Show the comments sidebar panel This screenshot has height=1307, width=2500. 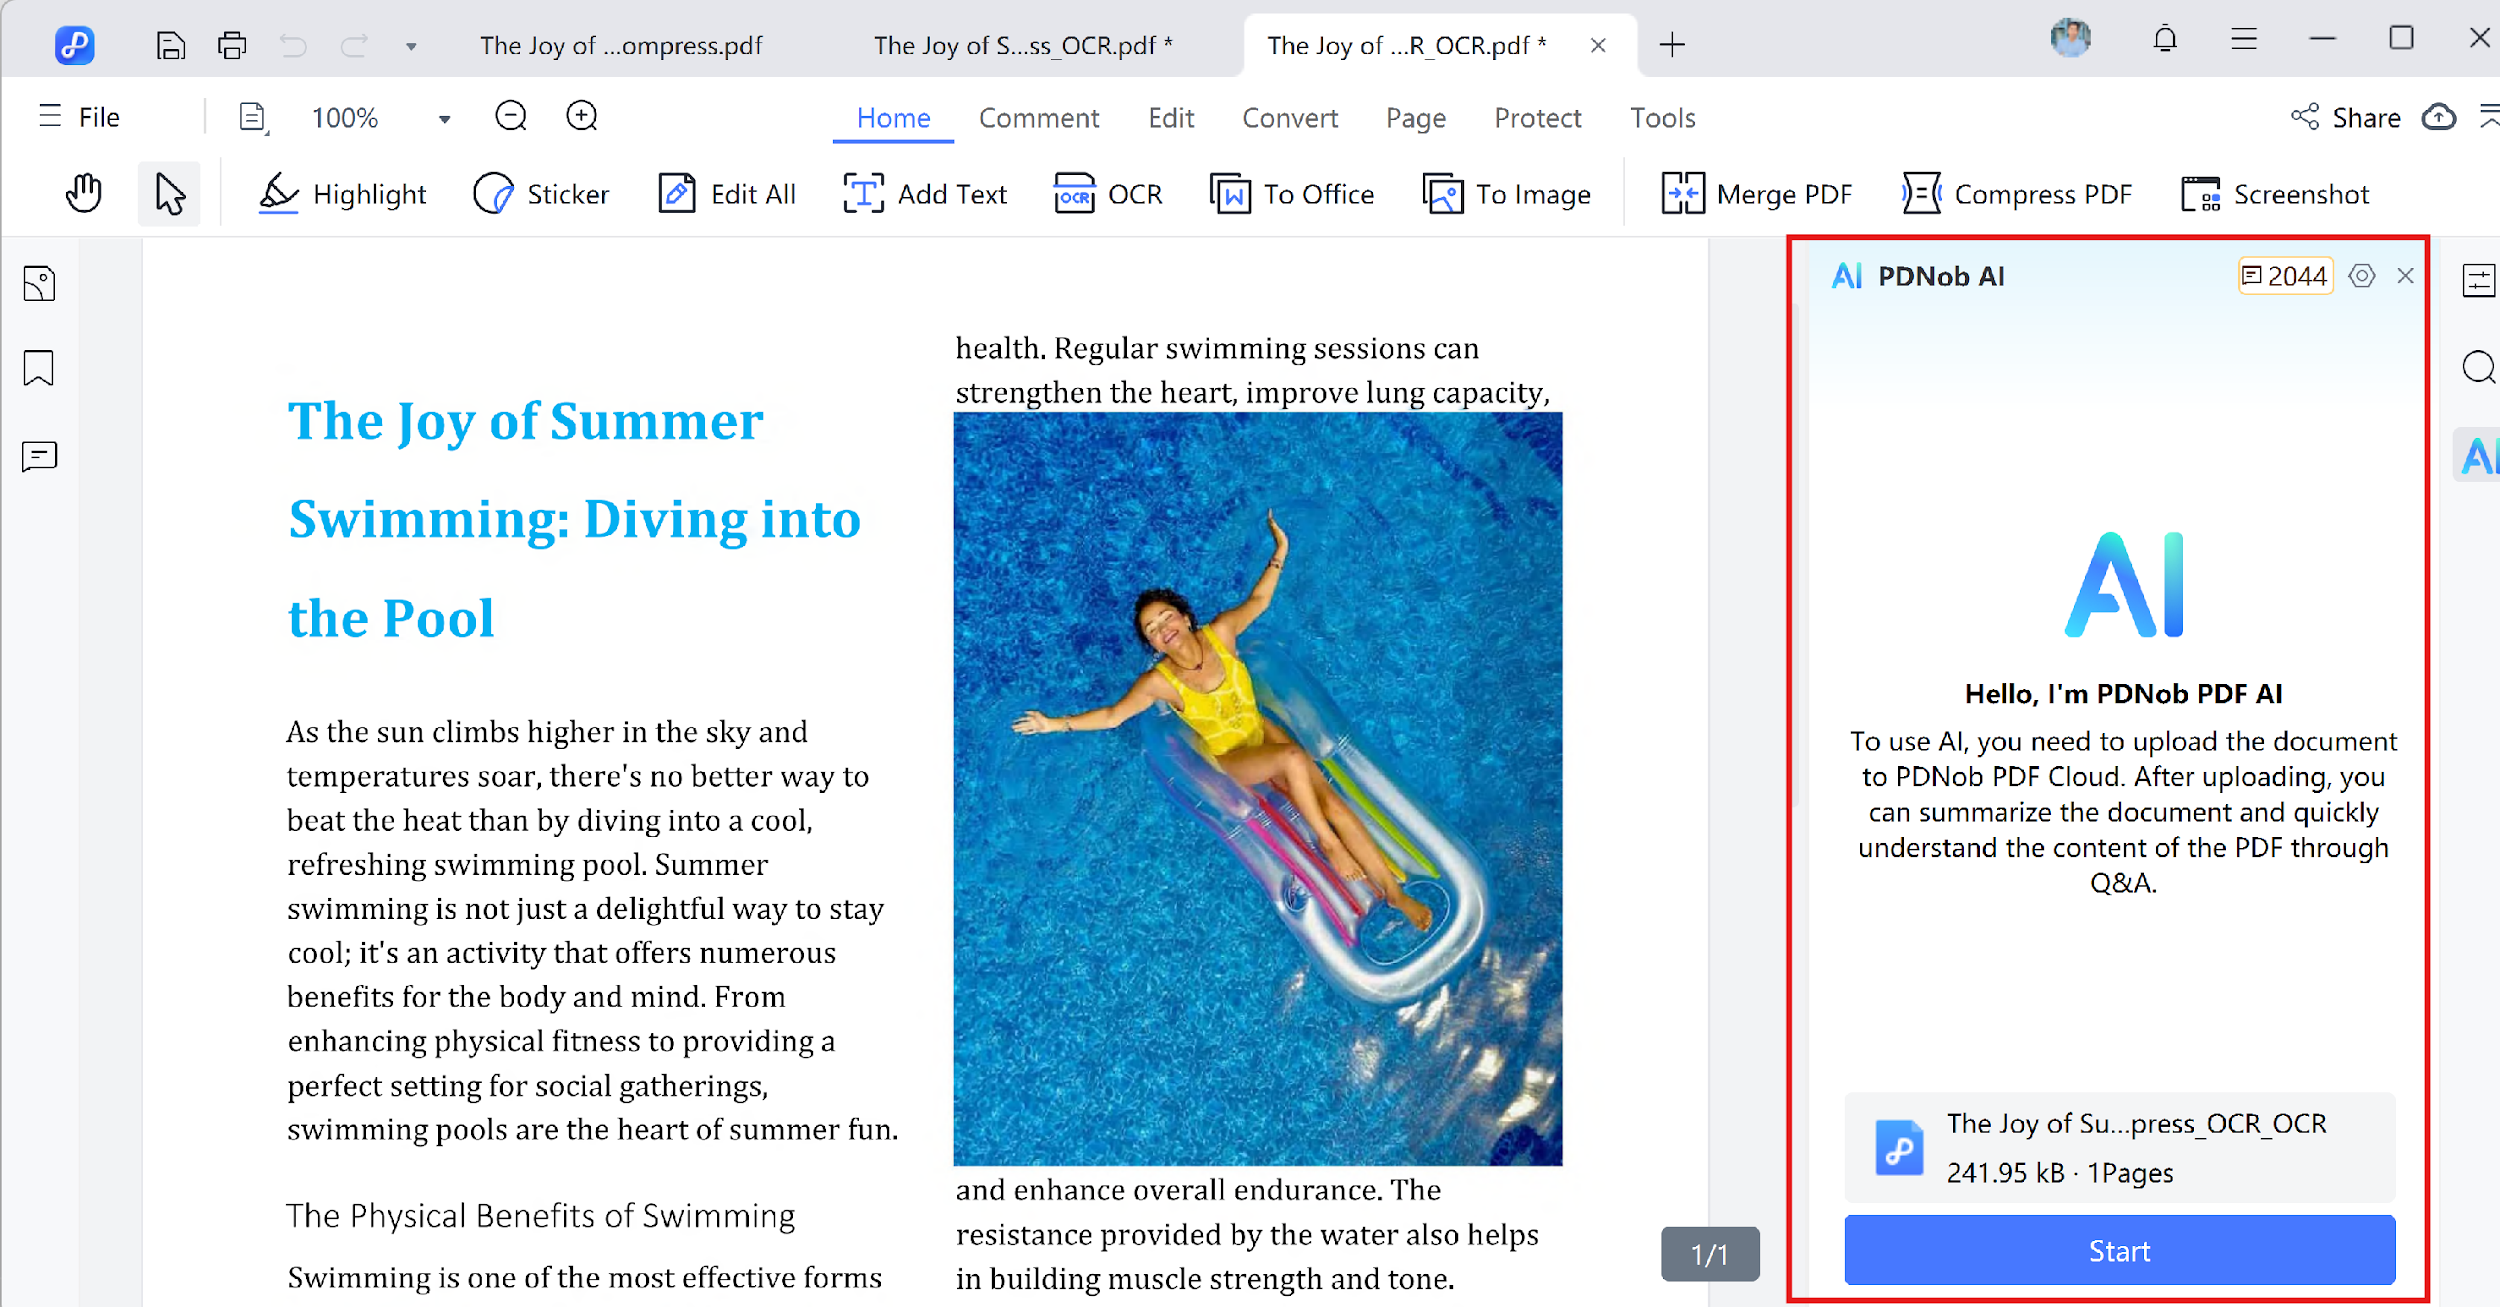tap(39, 457)
